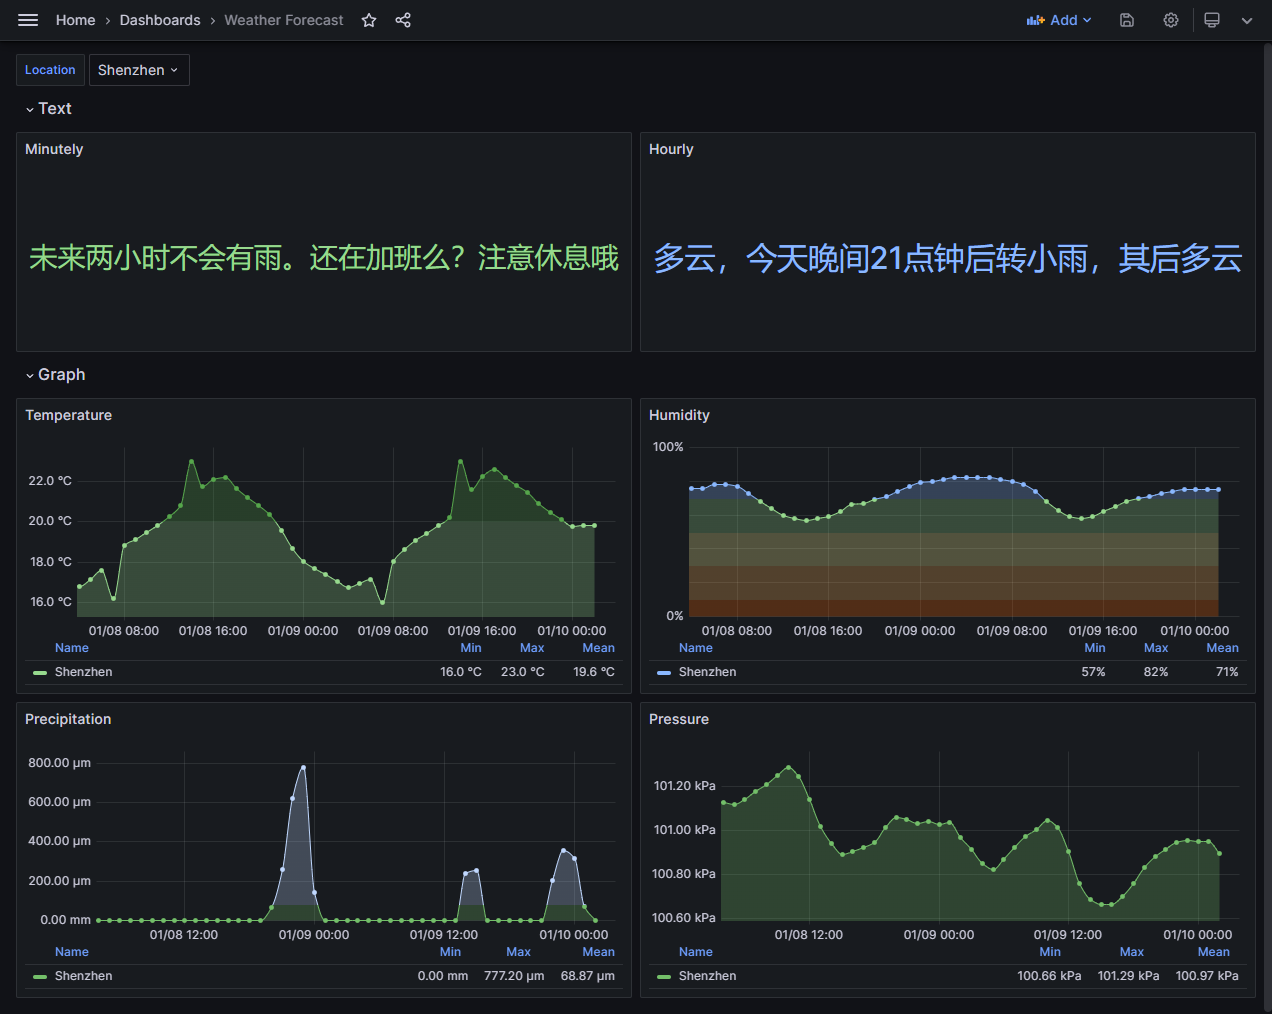Open the Shenzhen location dropdown
Screen dimensions: 1272x1014
(139, 70)
